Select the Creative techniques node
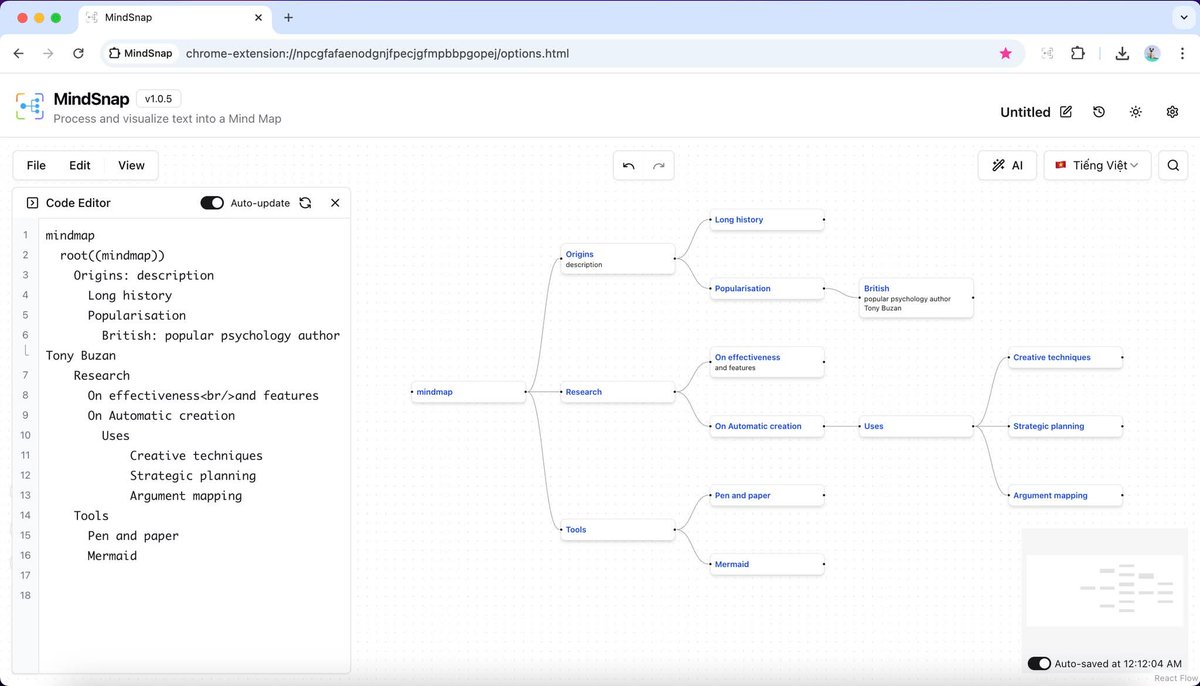 click(1065, 357)
